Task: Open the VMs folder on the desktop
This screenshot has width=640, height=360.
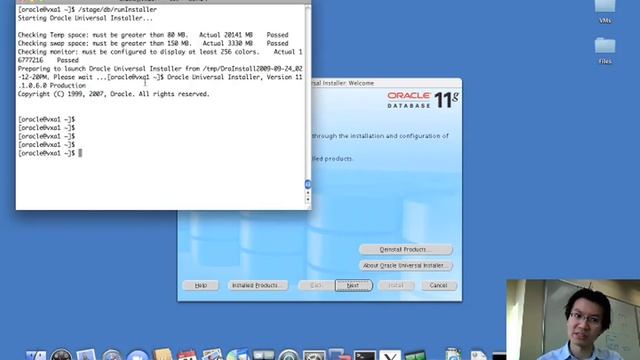Action: point(605,11)
